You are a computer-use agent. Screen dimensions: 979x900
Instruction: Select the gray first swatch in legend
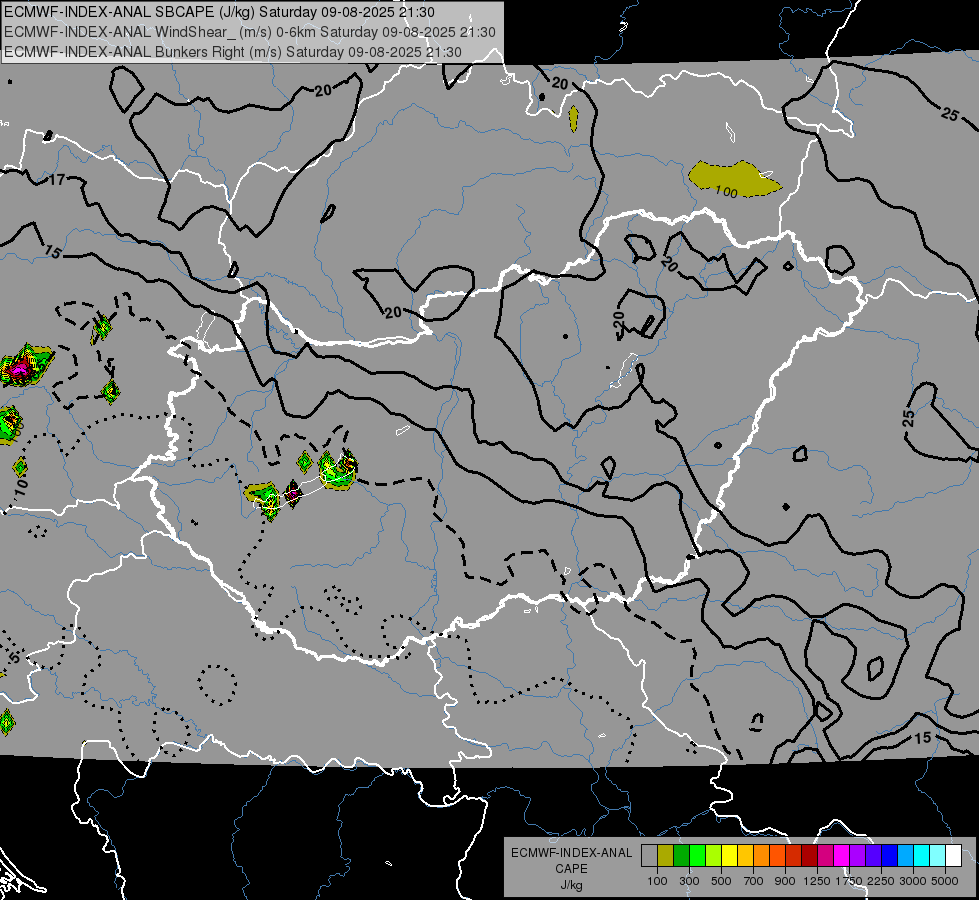649,855
